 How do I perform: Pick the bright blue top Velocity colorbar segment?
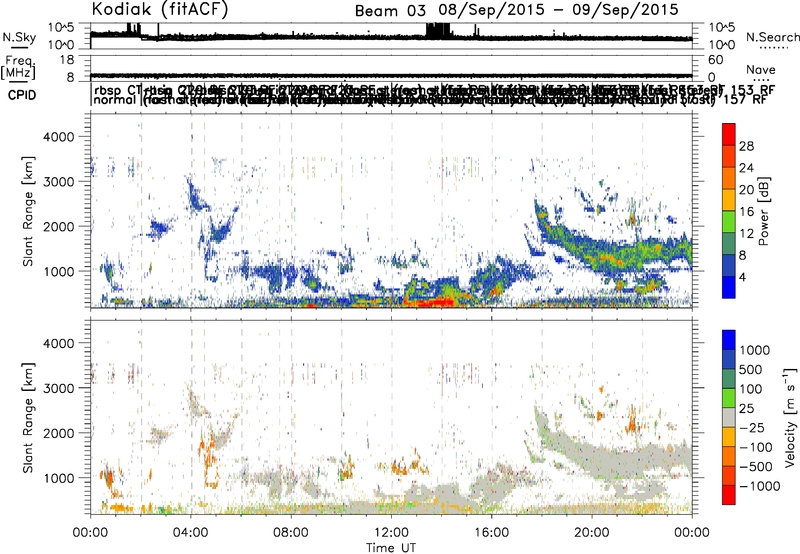click(729, 340)
